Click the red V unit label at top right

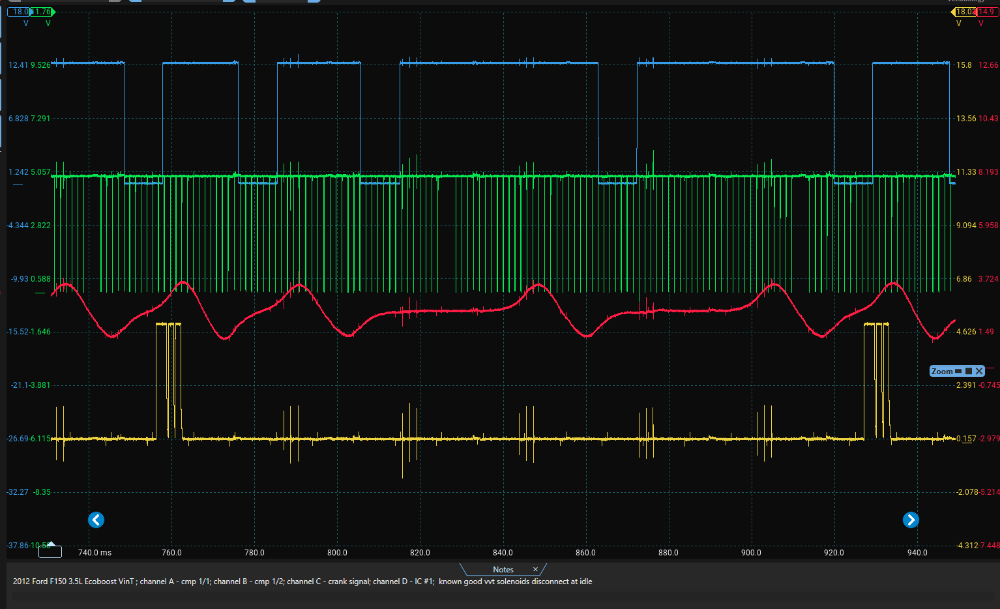[980, 23]
